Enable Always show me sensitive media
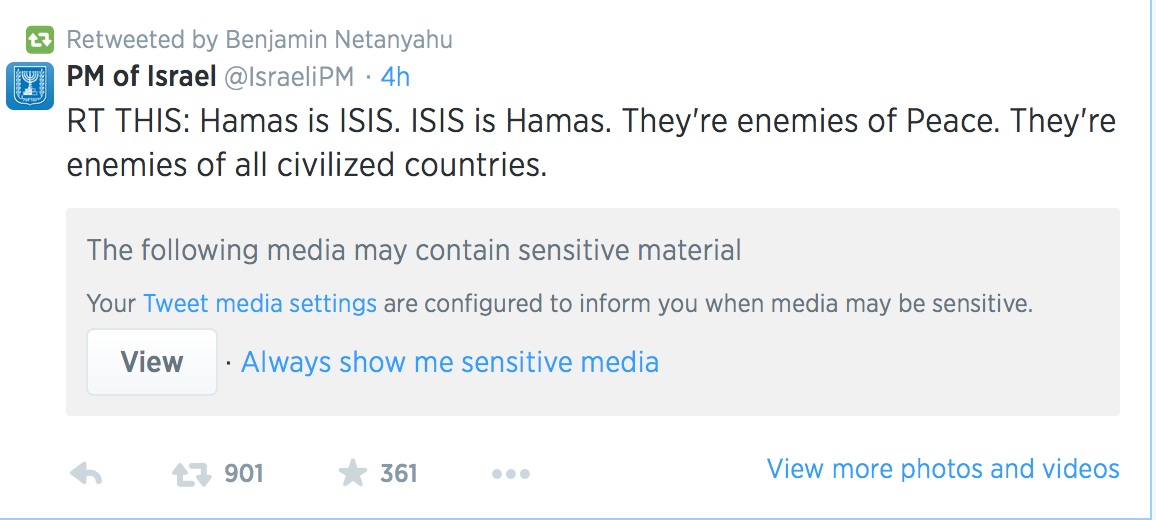1156x520 pixels. [x=450, y=362]
